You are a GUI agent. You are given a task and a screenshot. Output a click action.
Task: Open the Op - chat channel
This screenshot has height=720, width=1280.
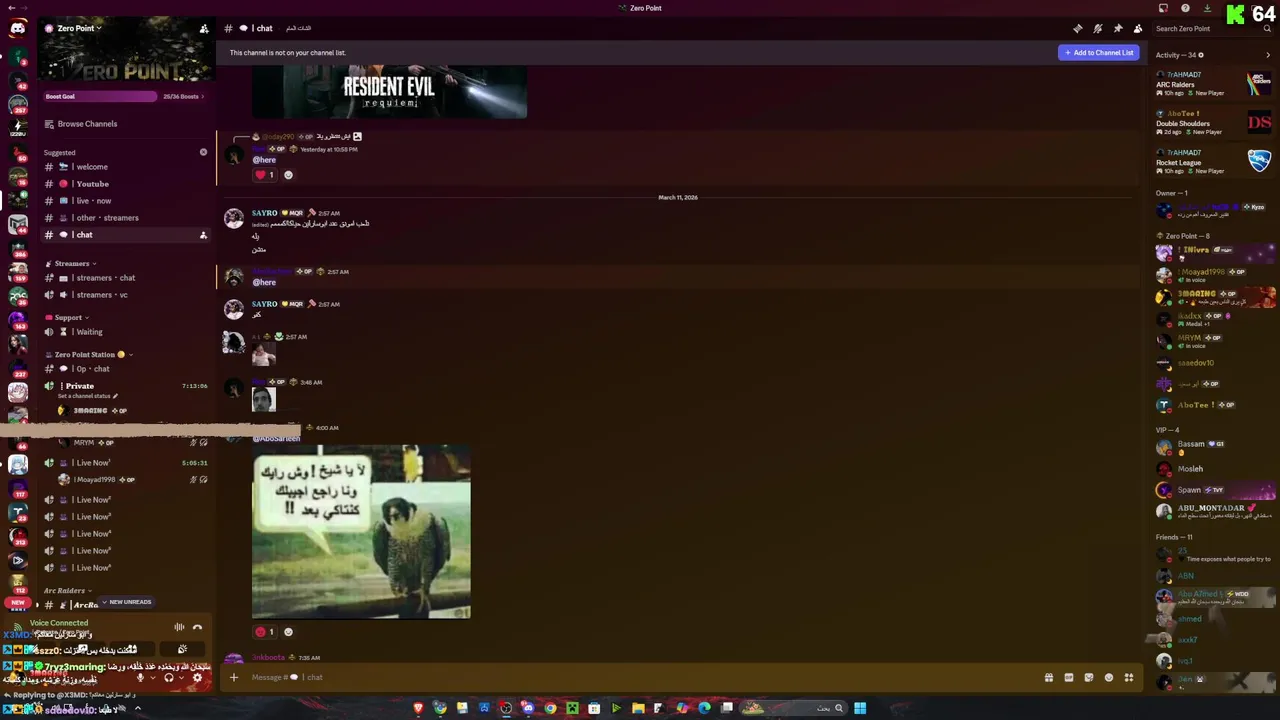click(x=125, y=369)
